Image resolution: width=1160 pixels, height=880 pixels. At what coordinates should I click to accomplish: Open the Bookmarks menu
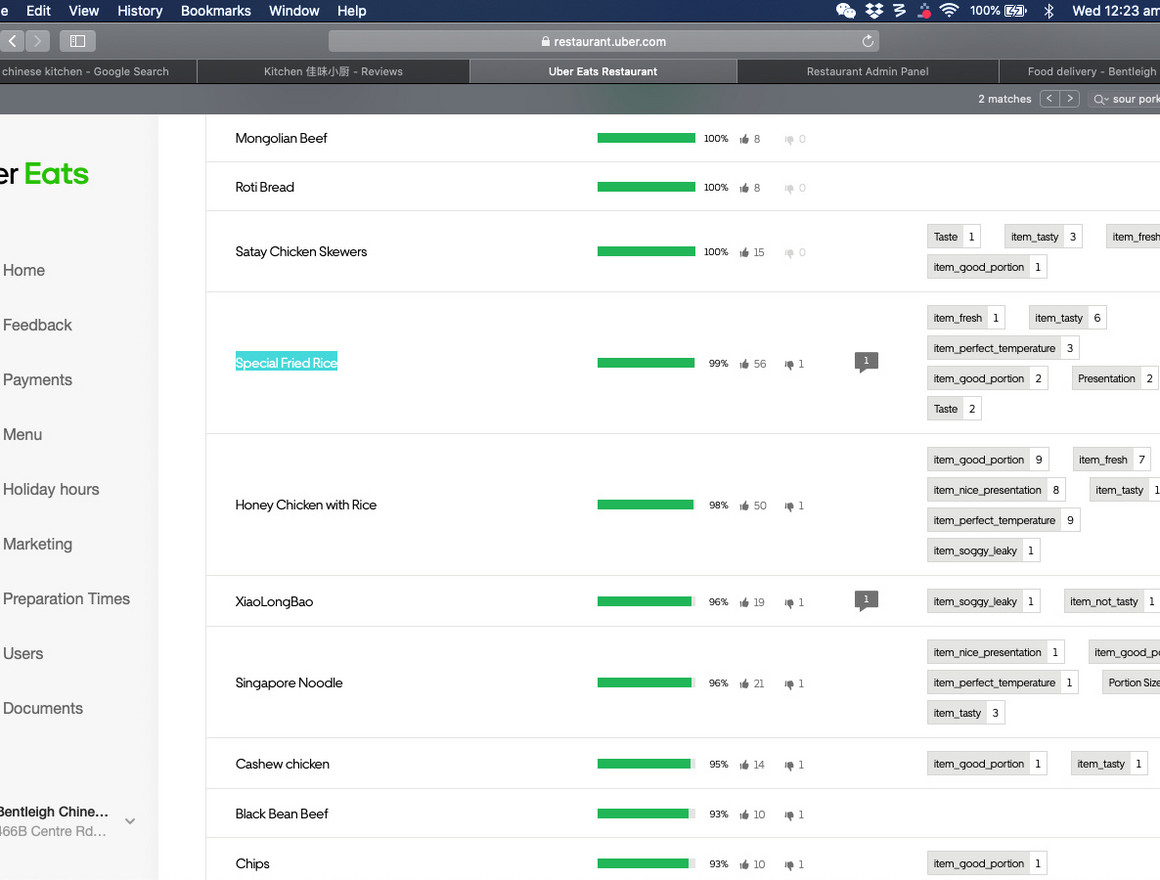pyautogui.click(x=215, y=11)
